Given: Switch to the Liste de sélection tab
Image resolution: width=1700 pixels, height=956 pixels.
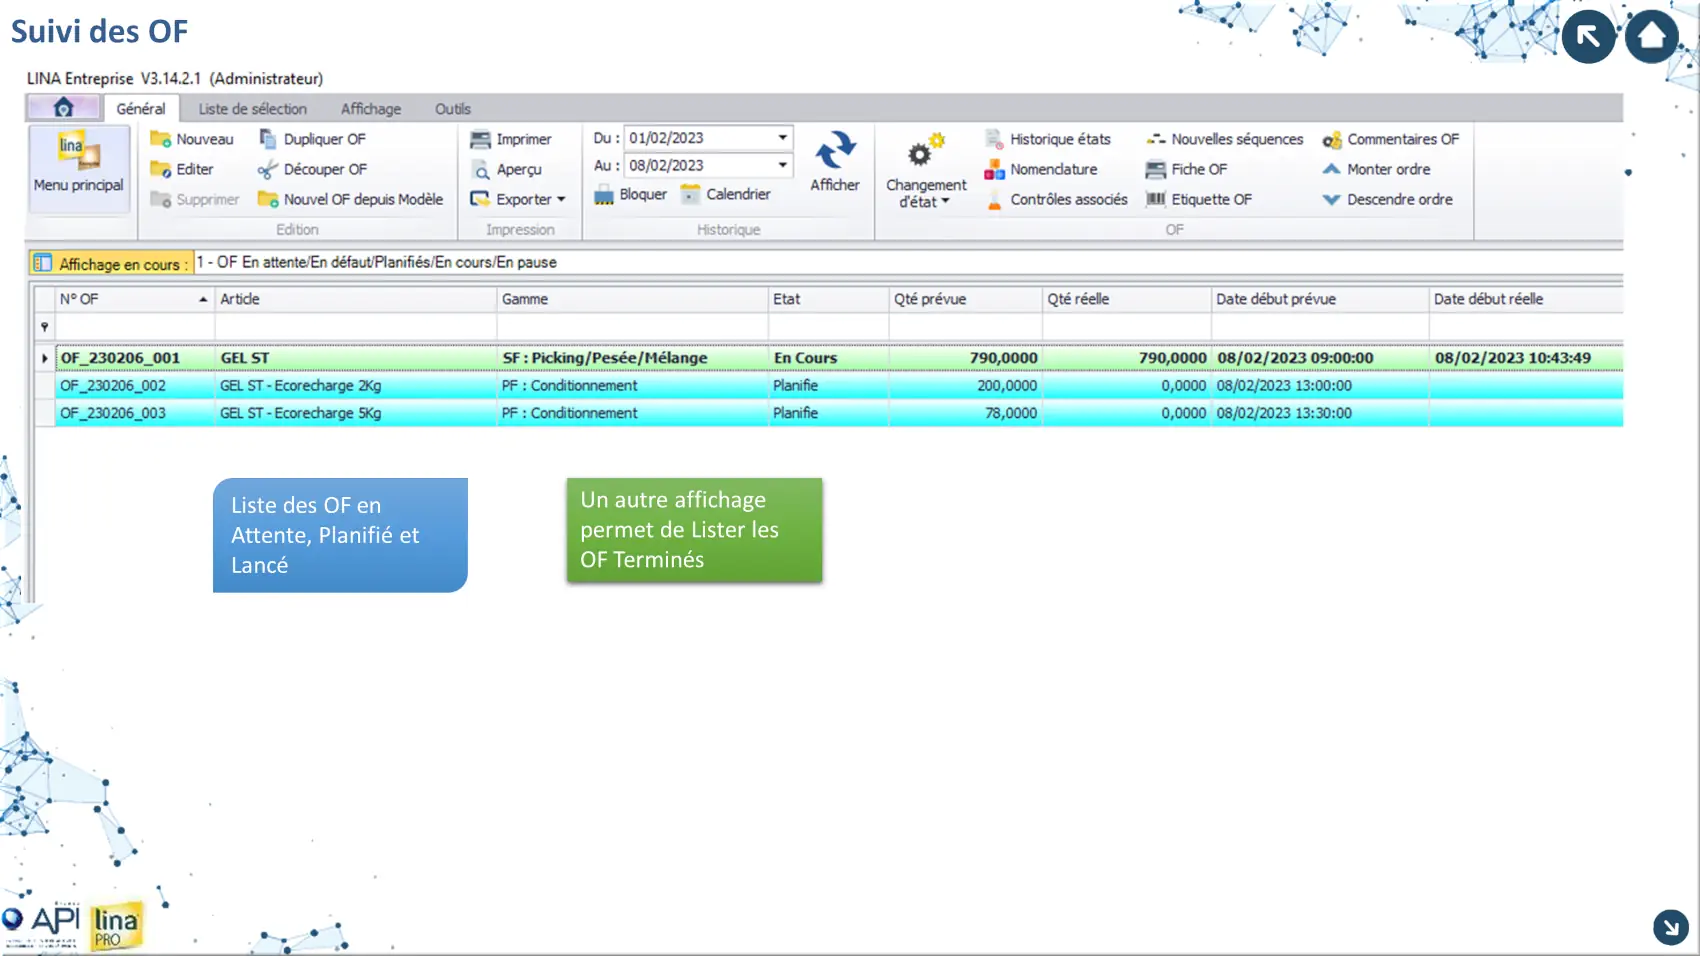Looking at the screenshot, I should pyautogui.click(x=252, y=109).
